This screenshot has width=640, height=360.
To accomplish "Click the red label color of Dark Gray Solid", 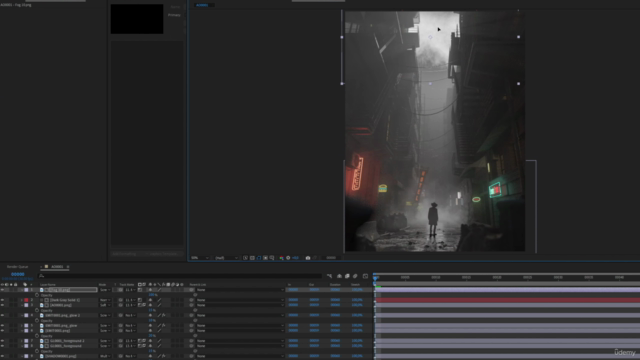I will (27, 300).
